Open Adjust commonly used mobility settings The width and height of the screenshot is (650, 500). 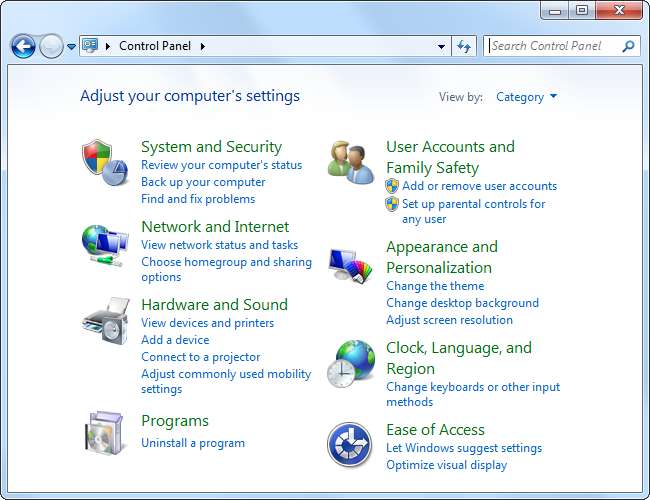226,381
